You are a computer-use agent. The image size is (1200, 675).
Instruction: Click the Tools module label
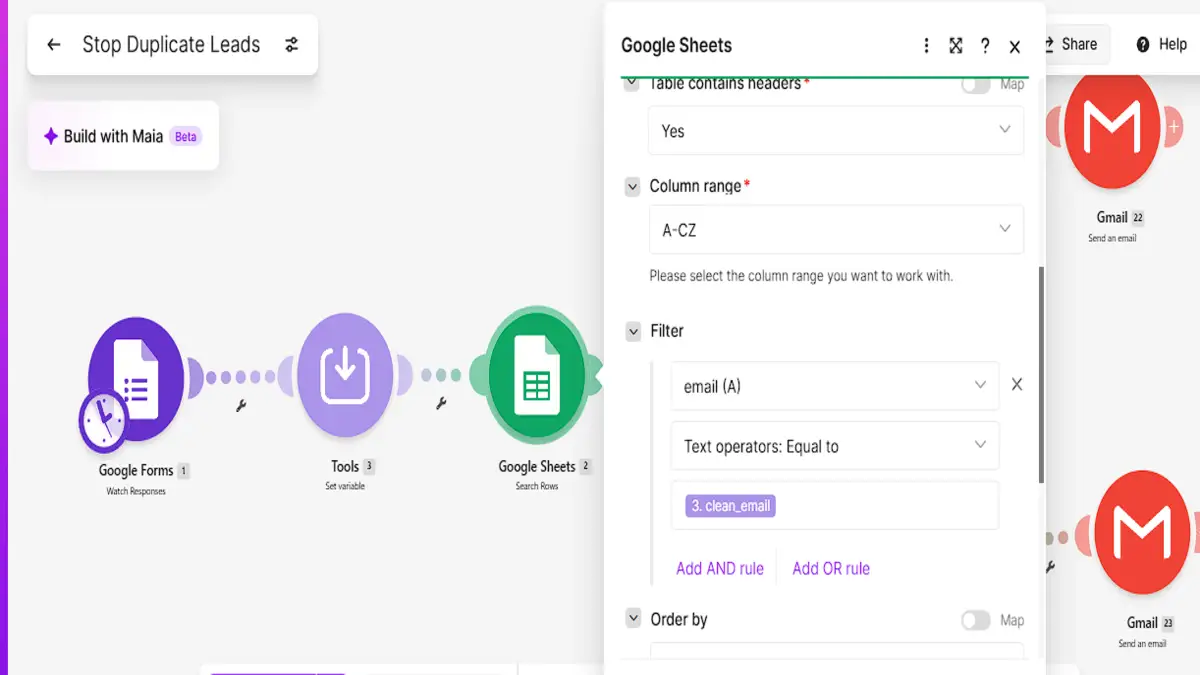[345, 466]
